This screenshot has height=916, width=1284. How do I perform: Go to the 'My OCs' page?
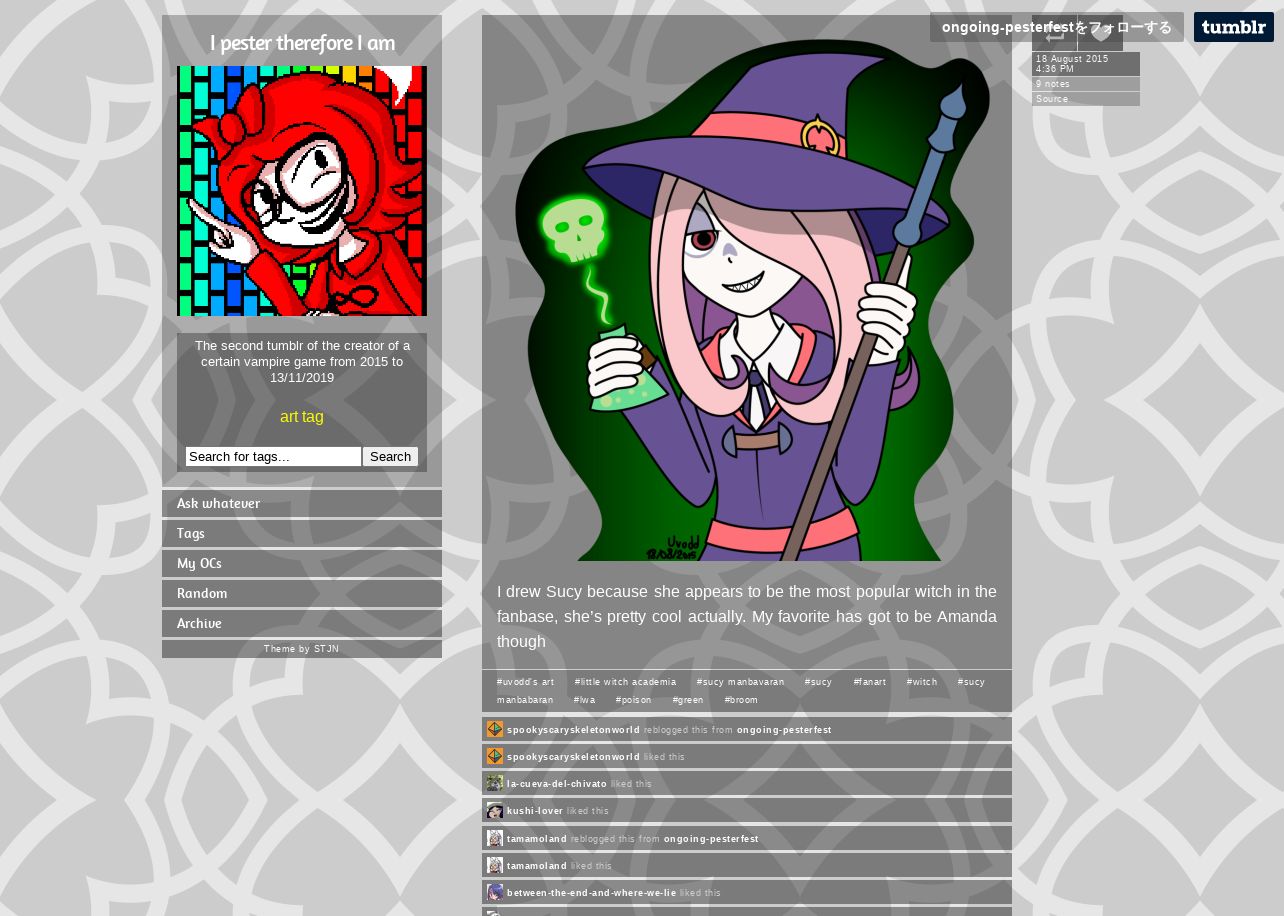pyautogui.click(x=302, y=563)
